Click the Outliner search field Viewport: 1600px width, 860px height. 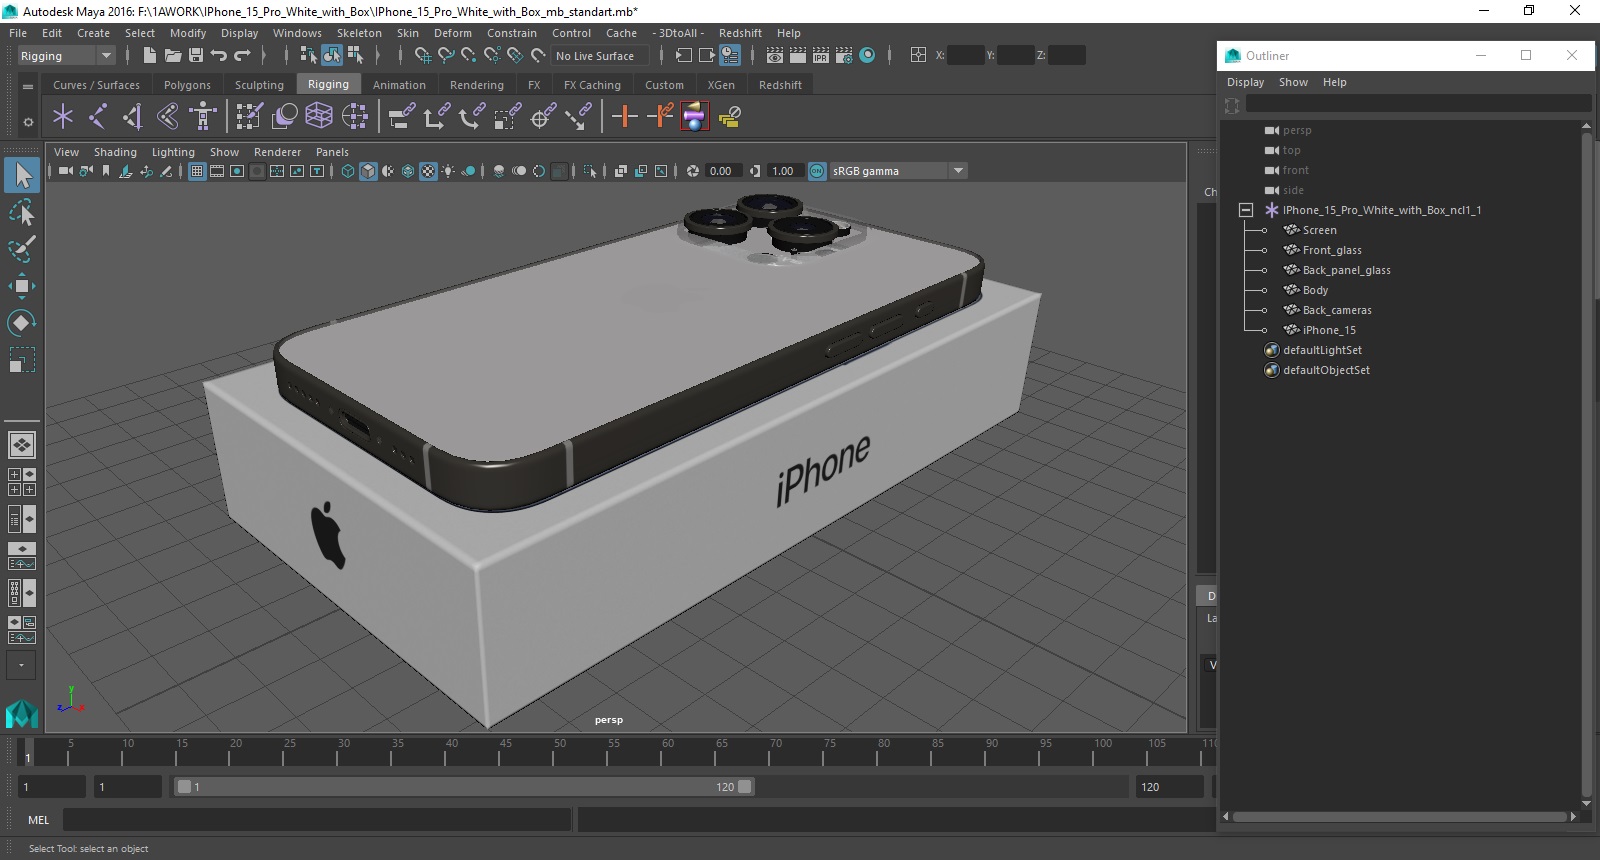(x=1418, y=104)
